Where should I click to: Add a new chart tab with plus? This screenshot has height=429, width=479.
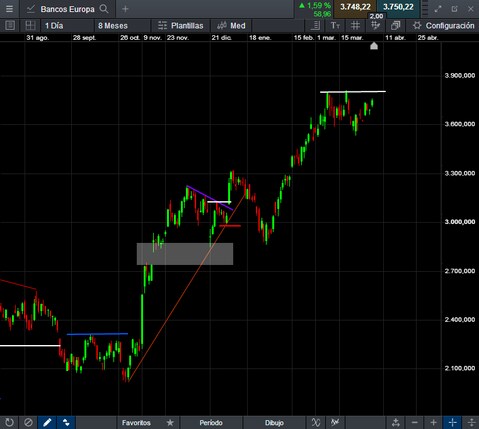125,9
